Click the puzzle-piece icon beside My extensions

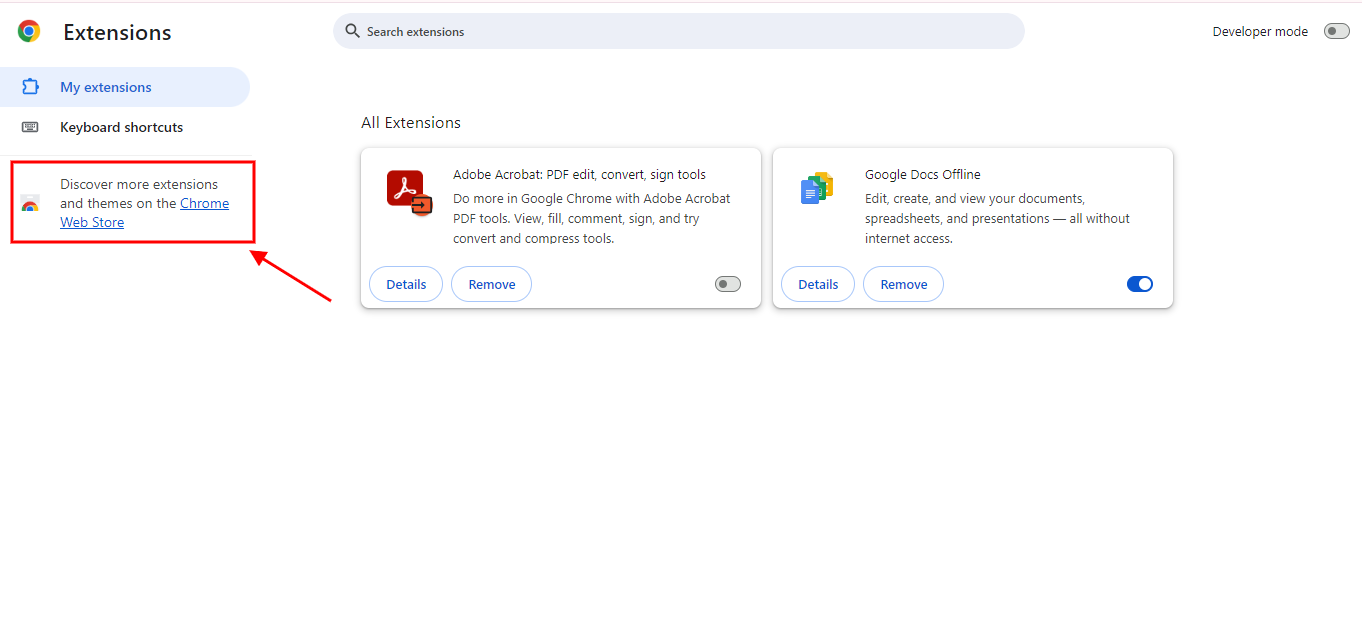tap(30, 87)
